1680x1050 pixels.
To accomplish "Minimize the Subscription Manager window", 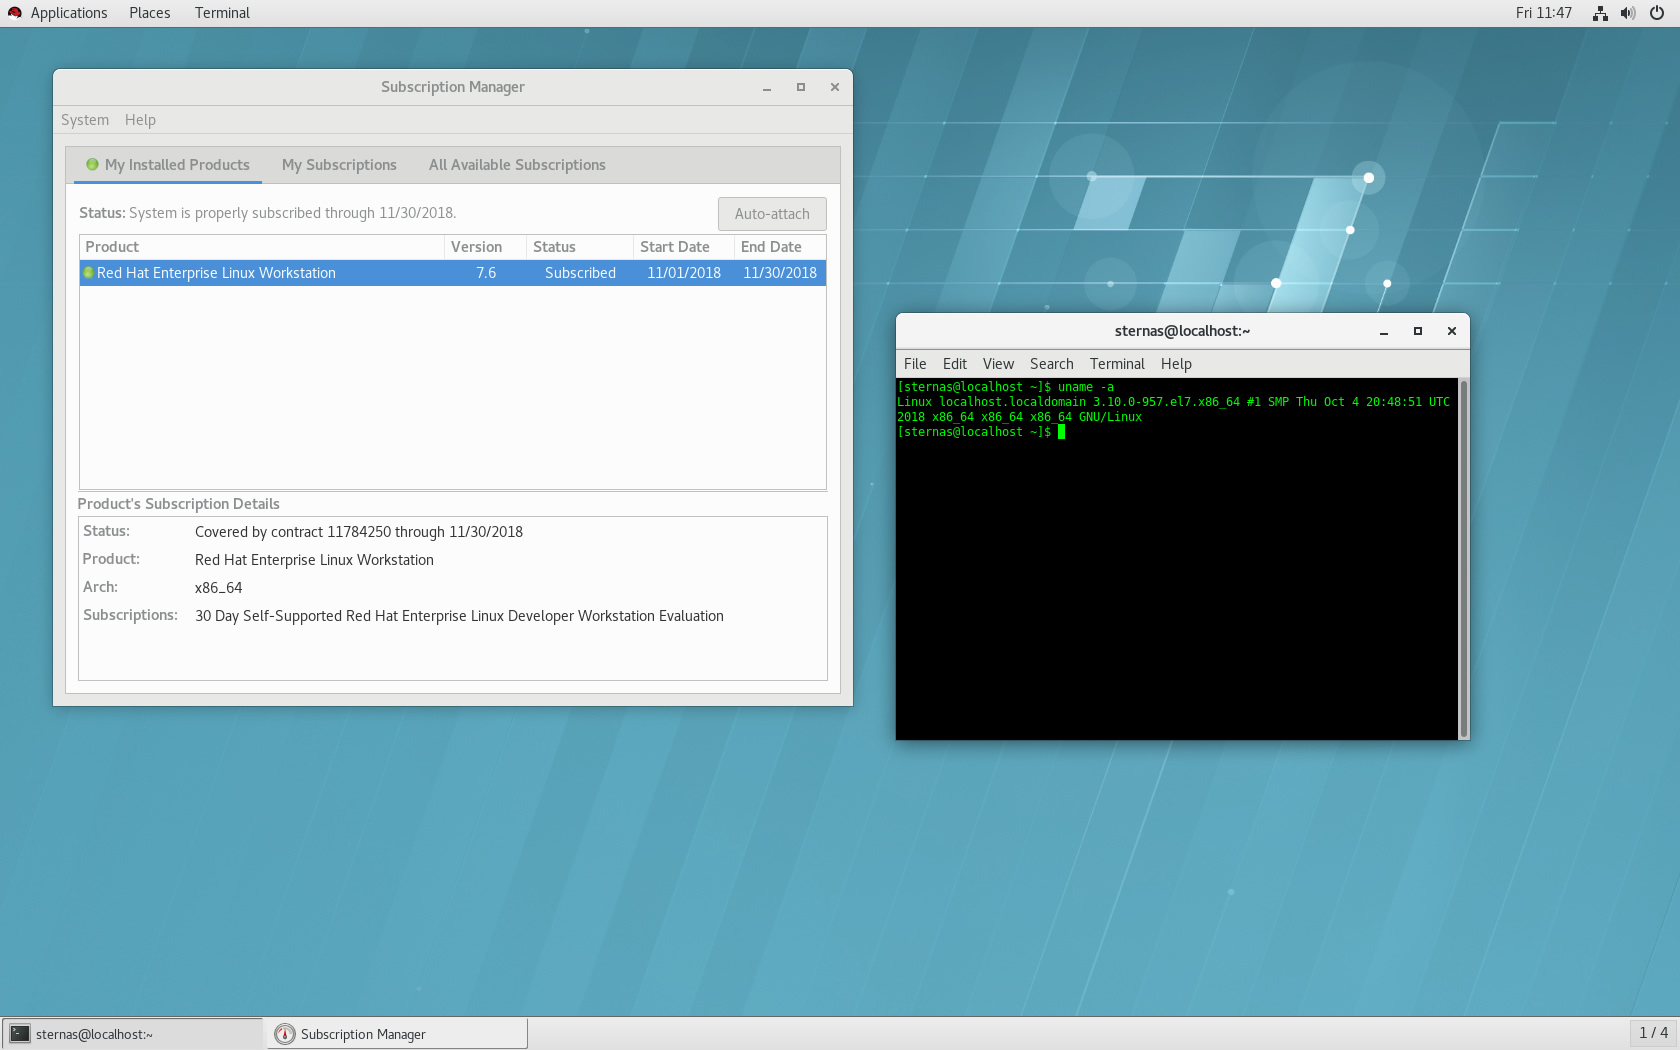I will click(x=767, y=88).
